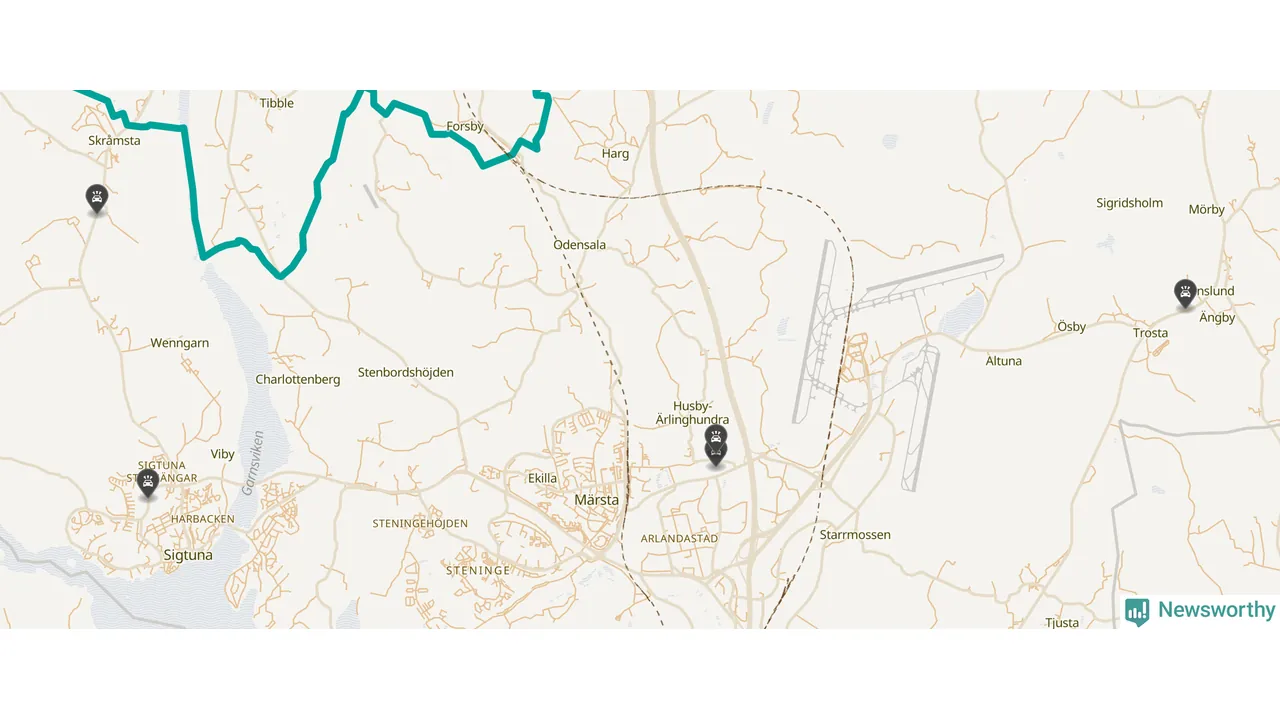
Task: Click the Garnsviken water label
Action: tap(252, 463)
